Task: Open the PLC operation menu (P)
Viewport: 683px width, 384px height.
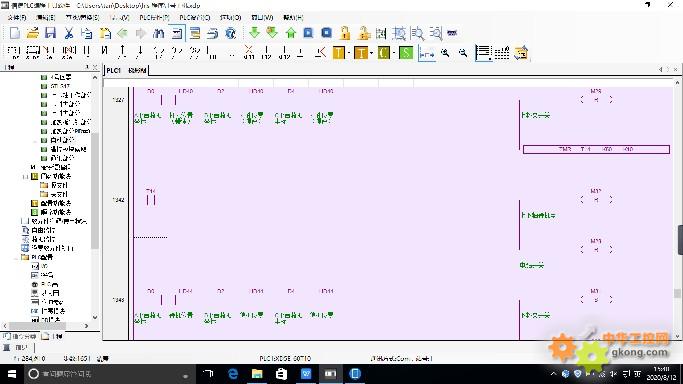Action: click(x=154, y=17)
